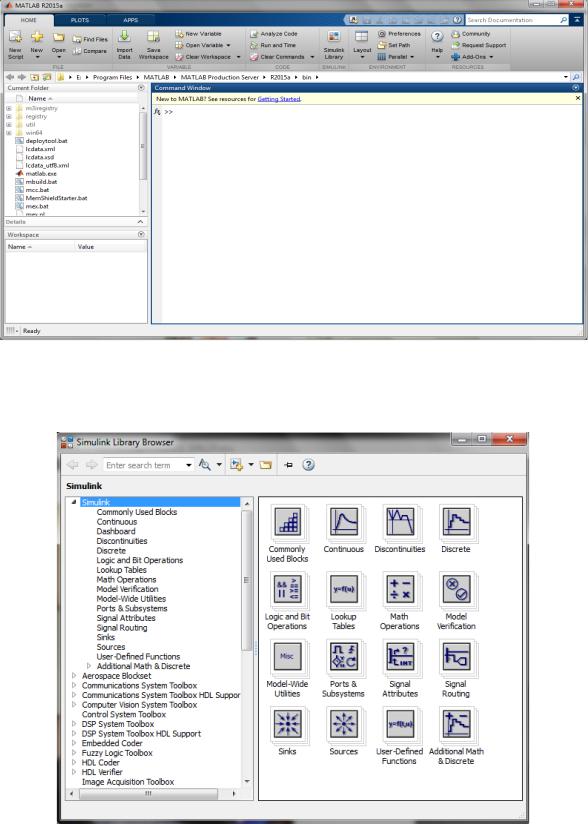The height and width of the screenshot is (824, 588).
Task: Create New Variable
Action: coord(198,34)
